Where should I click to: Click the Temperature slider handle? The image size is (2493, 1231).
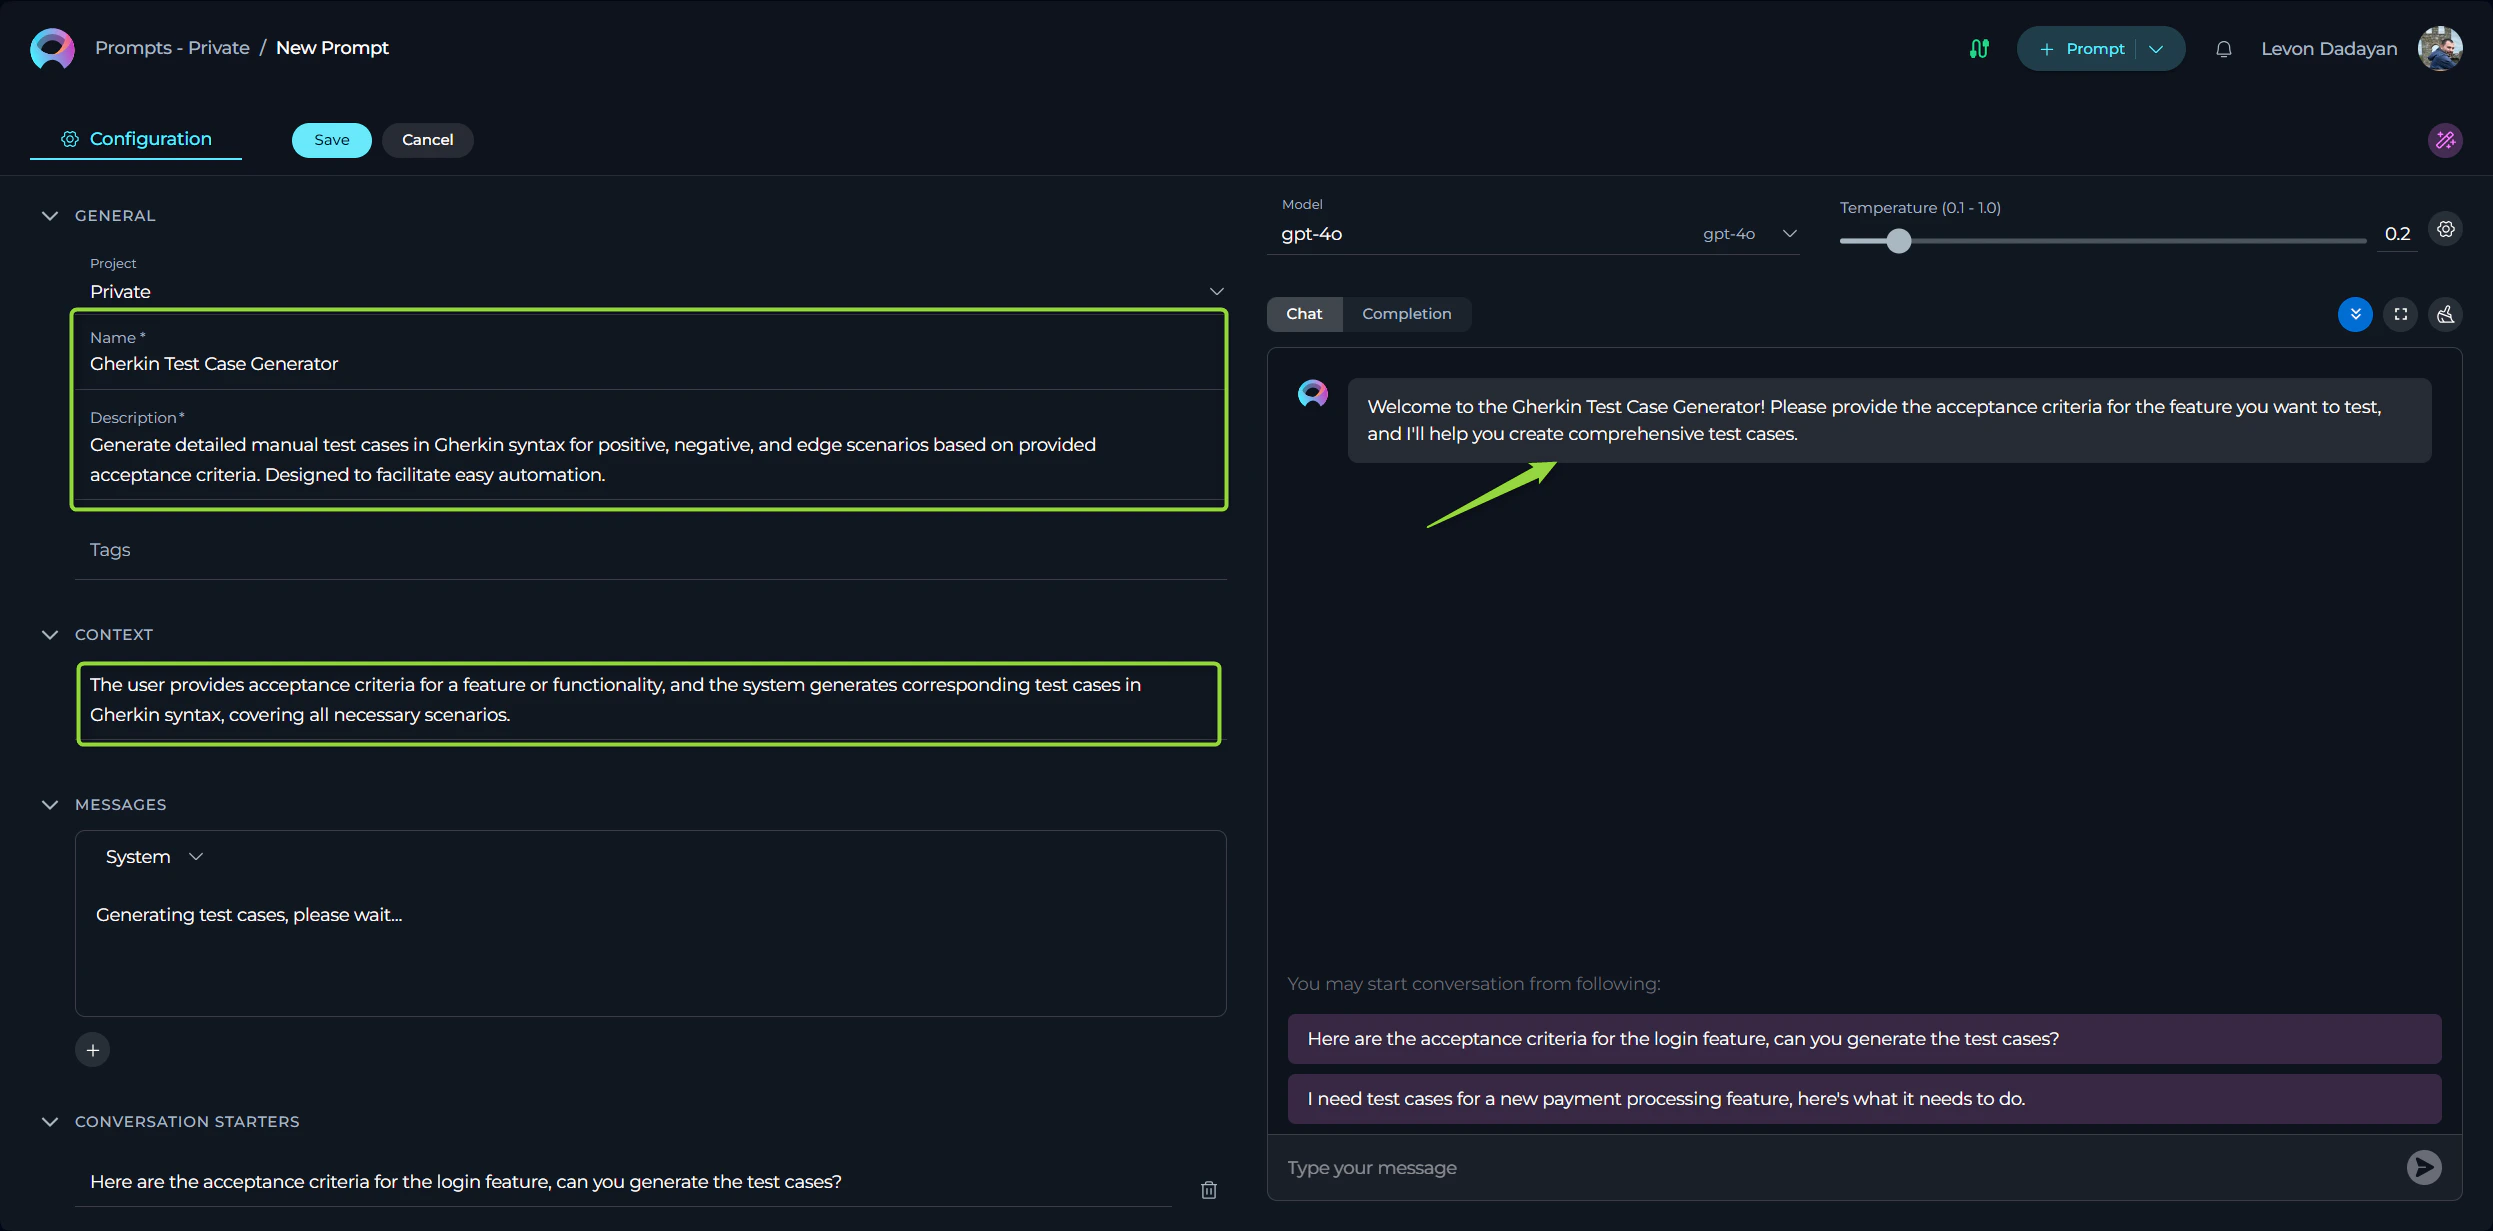(1898, 241)
